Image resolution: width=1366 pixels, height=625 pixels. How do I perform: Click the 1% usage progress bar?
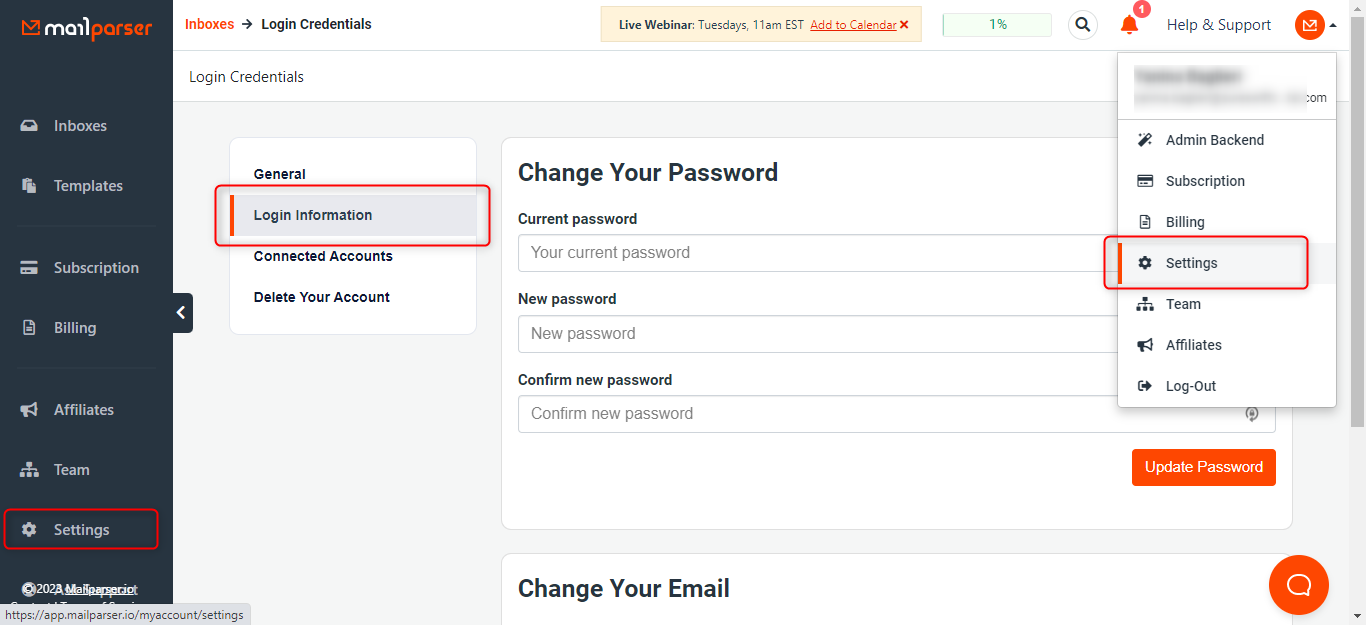997,25
